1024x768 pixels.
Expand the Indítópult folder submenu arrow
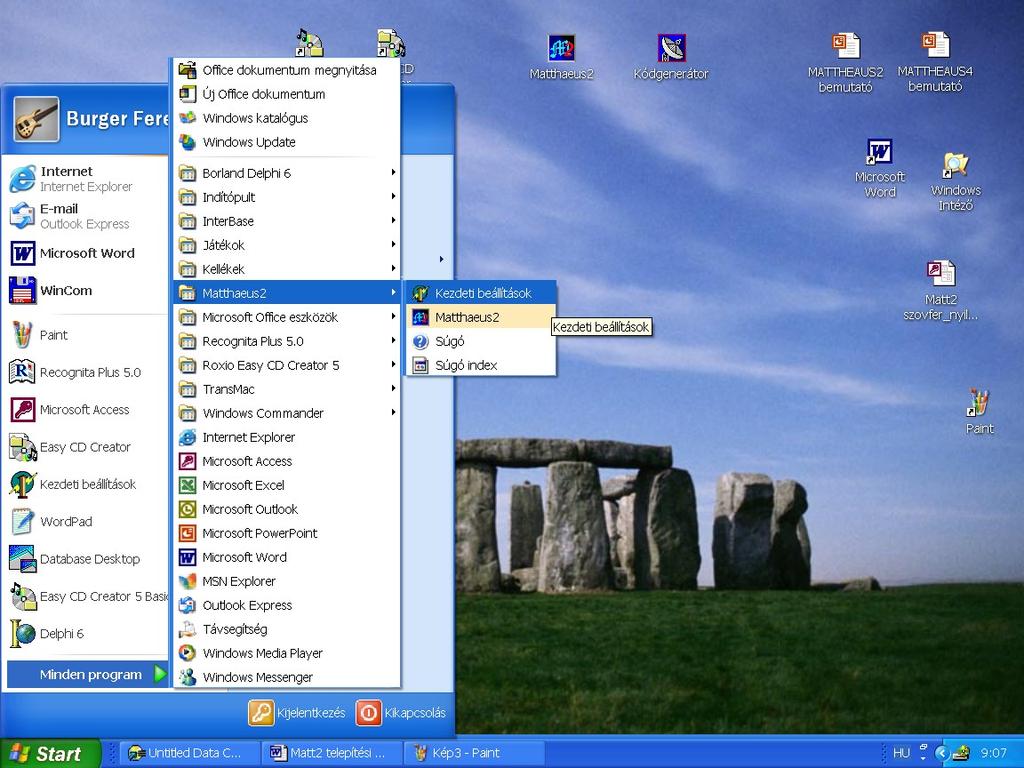[x=393, y=197]
